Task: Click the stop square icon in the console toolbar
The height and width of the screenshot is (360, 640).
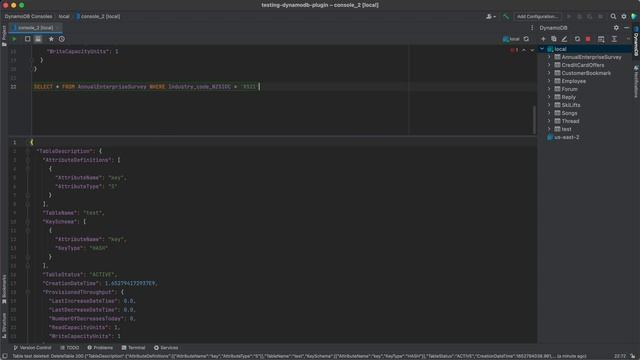Action: pos(27,39)
